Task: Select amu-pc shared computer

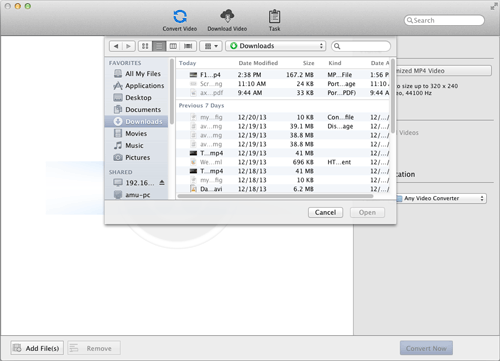Action: (x=137, y=195)
